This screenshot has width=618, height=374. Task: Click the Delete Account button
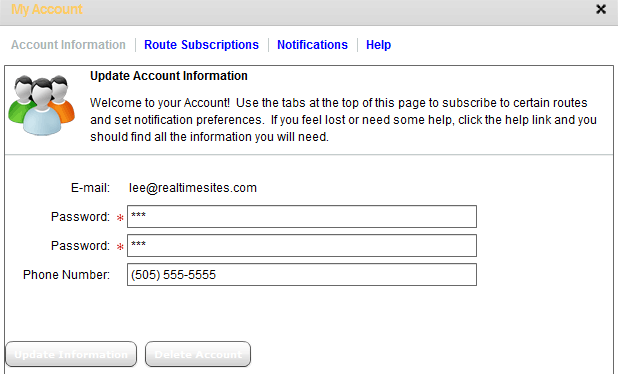(198, 354)
